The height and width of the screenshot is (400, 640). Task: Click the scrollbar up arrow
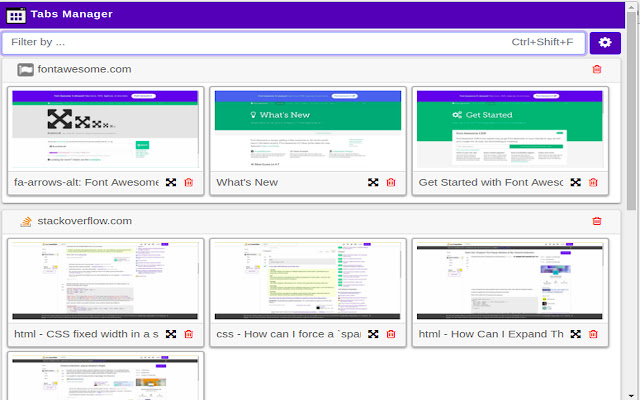click(x=632, y=7)
